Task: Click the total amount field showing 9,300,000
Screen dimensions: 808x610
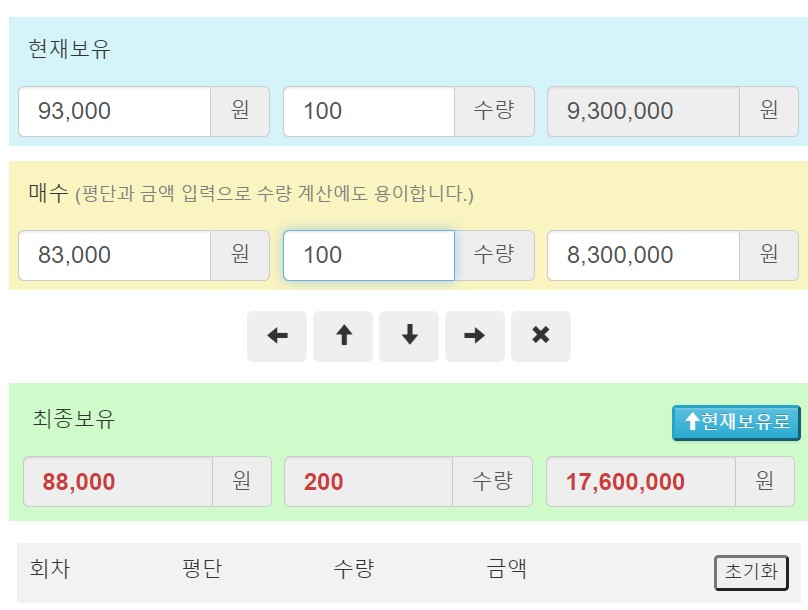Action: pos(640,111)
